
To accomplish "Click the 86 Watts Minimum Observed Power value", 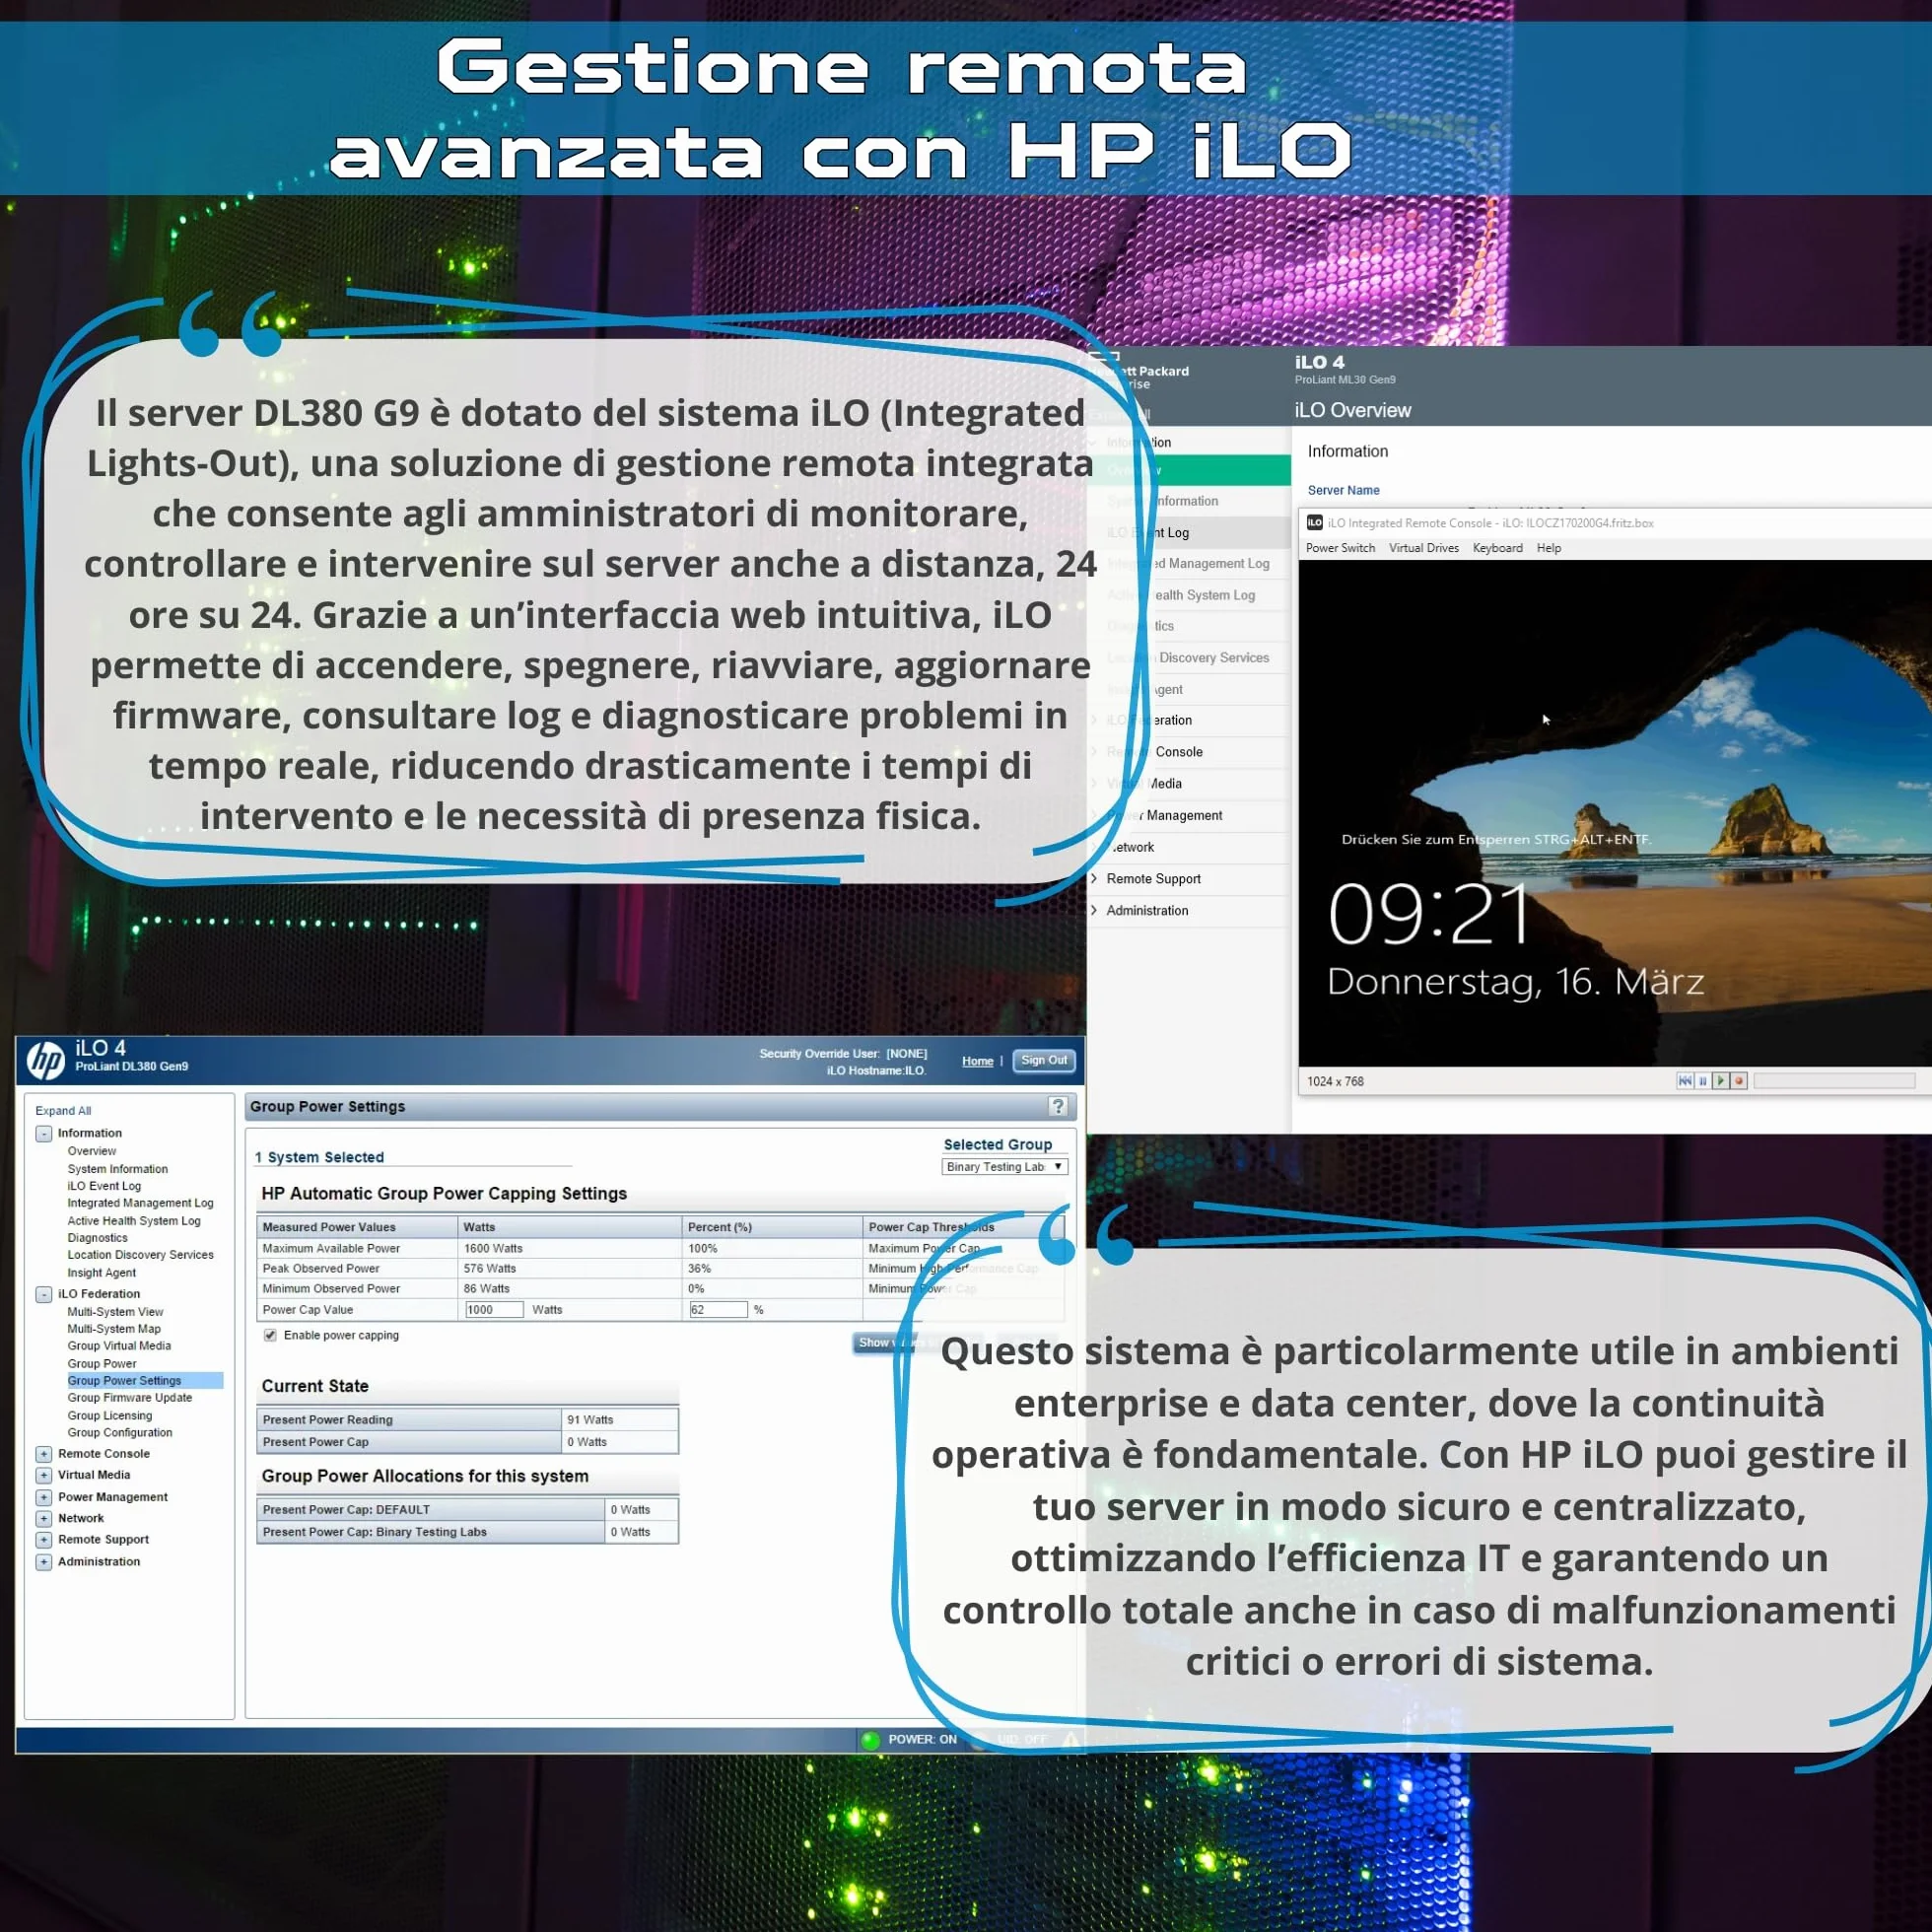I will 487,1289.
